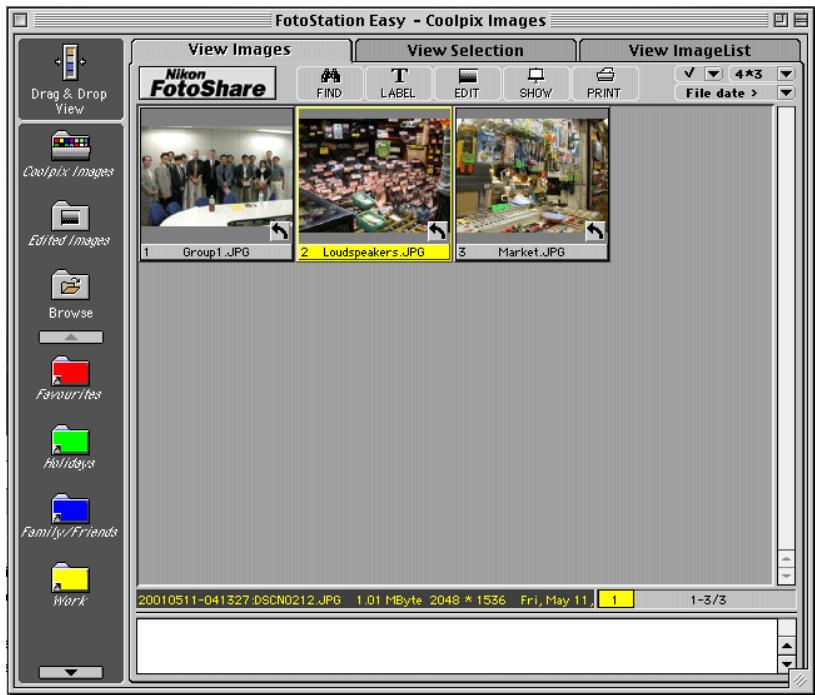
Task: Click the window zoom box
Action: [x=780, y=20]
